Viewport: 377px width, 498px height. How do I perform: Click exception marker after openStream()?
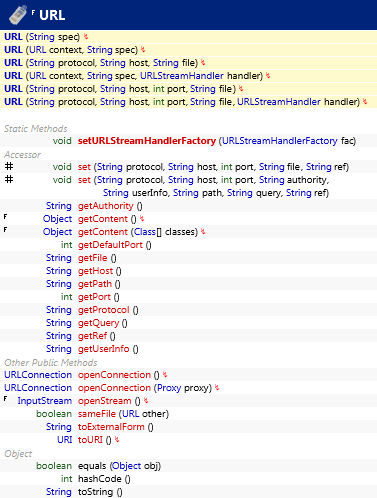tap(146, 401)
